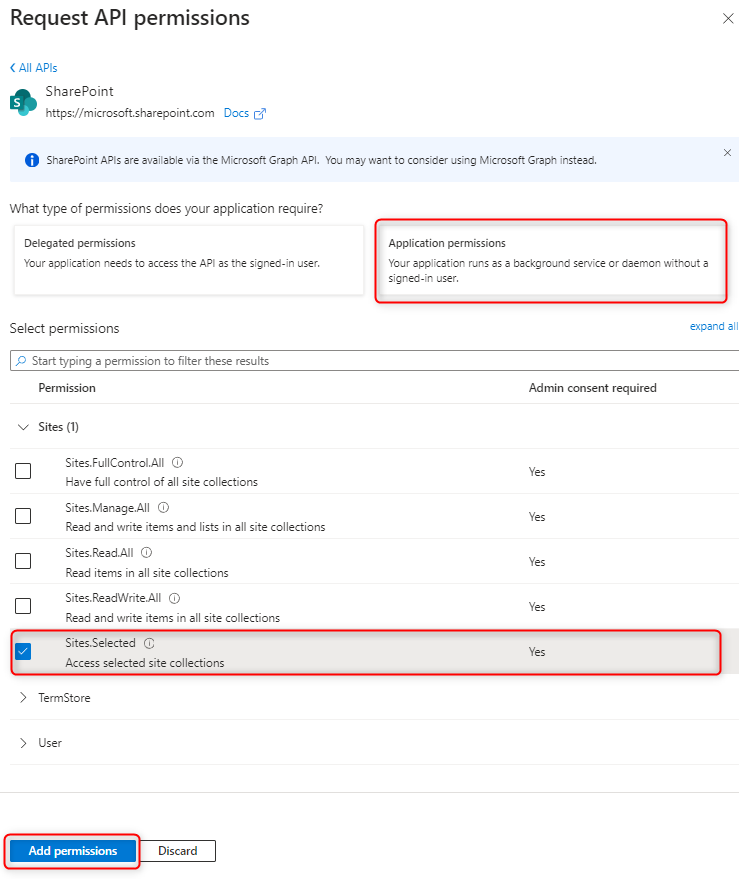Click the Permission column header

67,388
